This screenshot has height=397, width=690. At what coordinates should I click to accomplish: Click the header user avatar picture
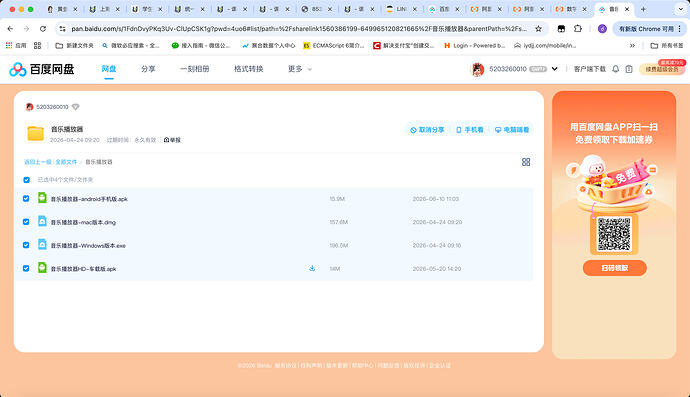(478, 69)
